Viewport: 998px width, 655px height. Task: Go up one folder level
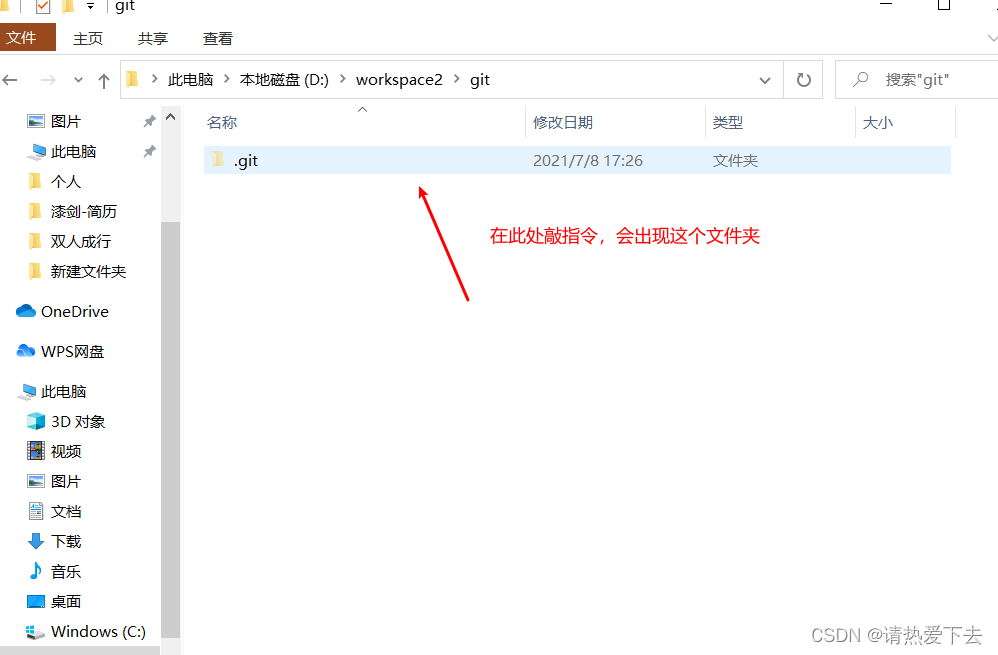click(x=104, y=80)
